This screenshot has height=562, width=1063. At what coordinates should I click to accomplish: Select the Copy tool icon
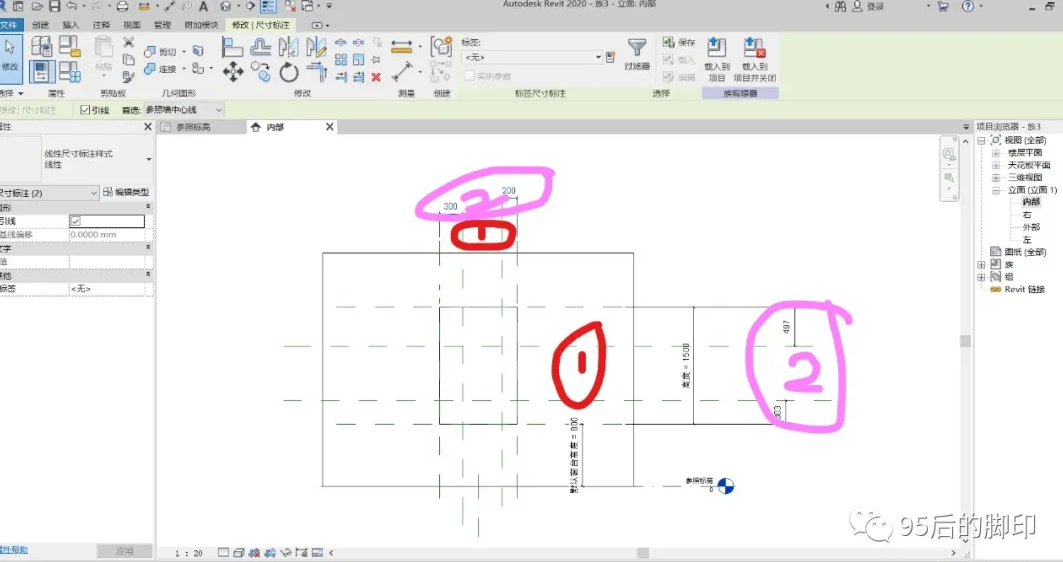click(260, 71)
